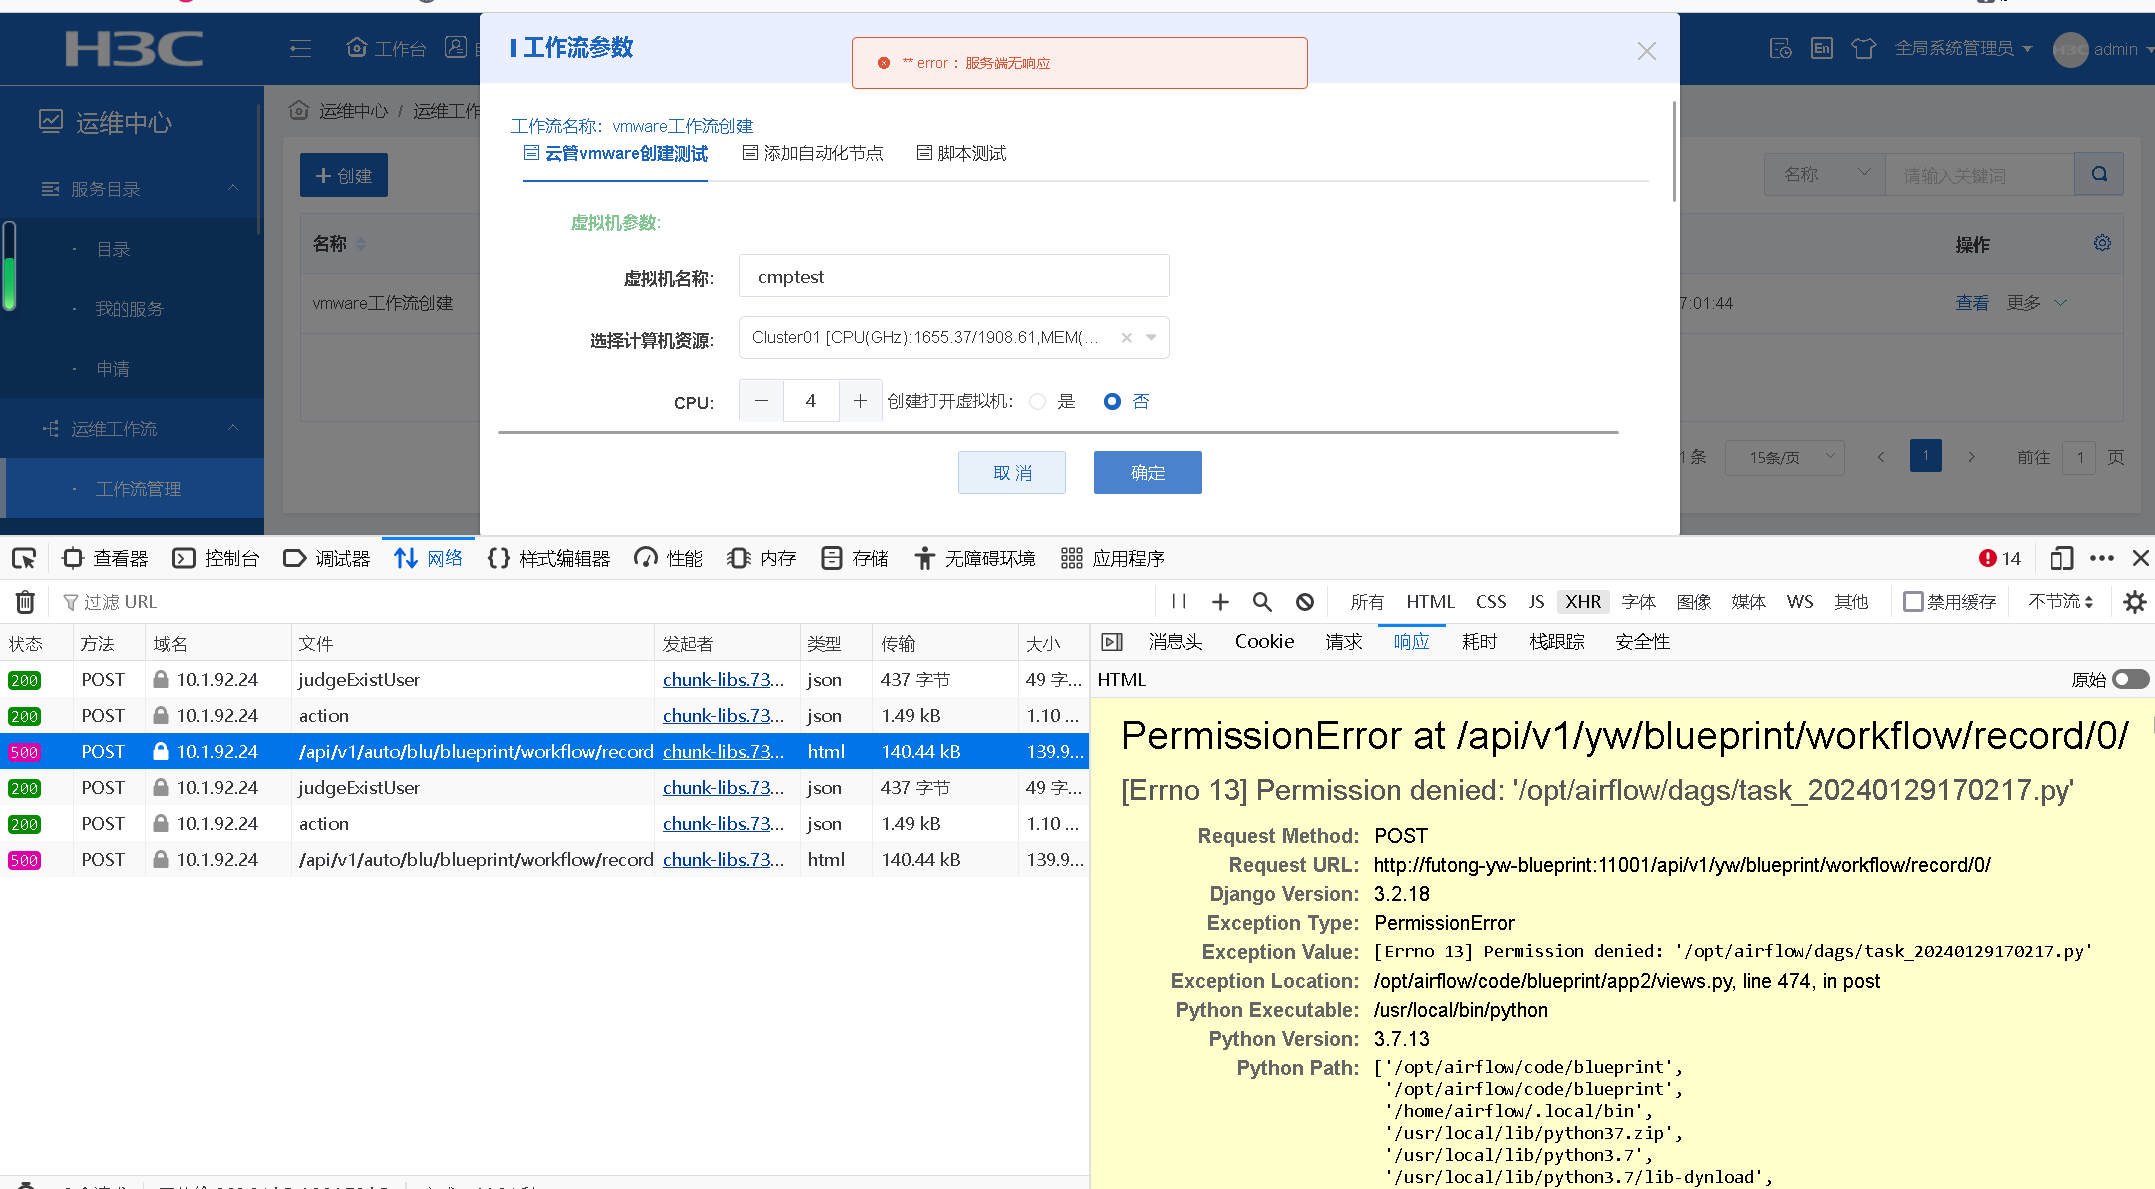
Task: Click the table settings gear icon
Action: (2102, 243)
